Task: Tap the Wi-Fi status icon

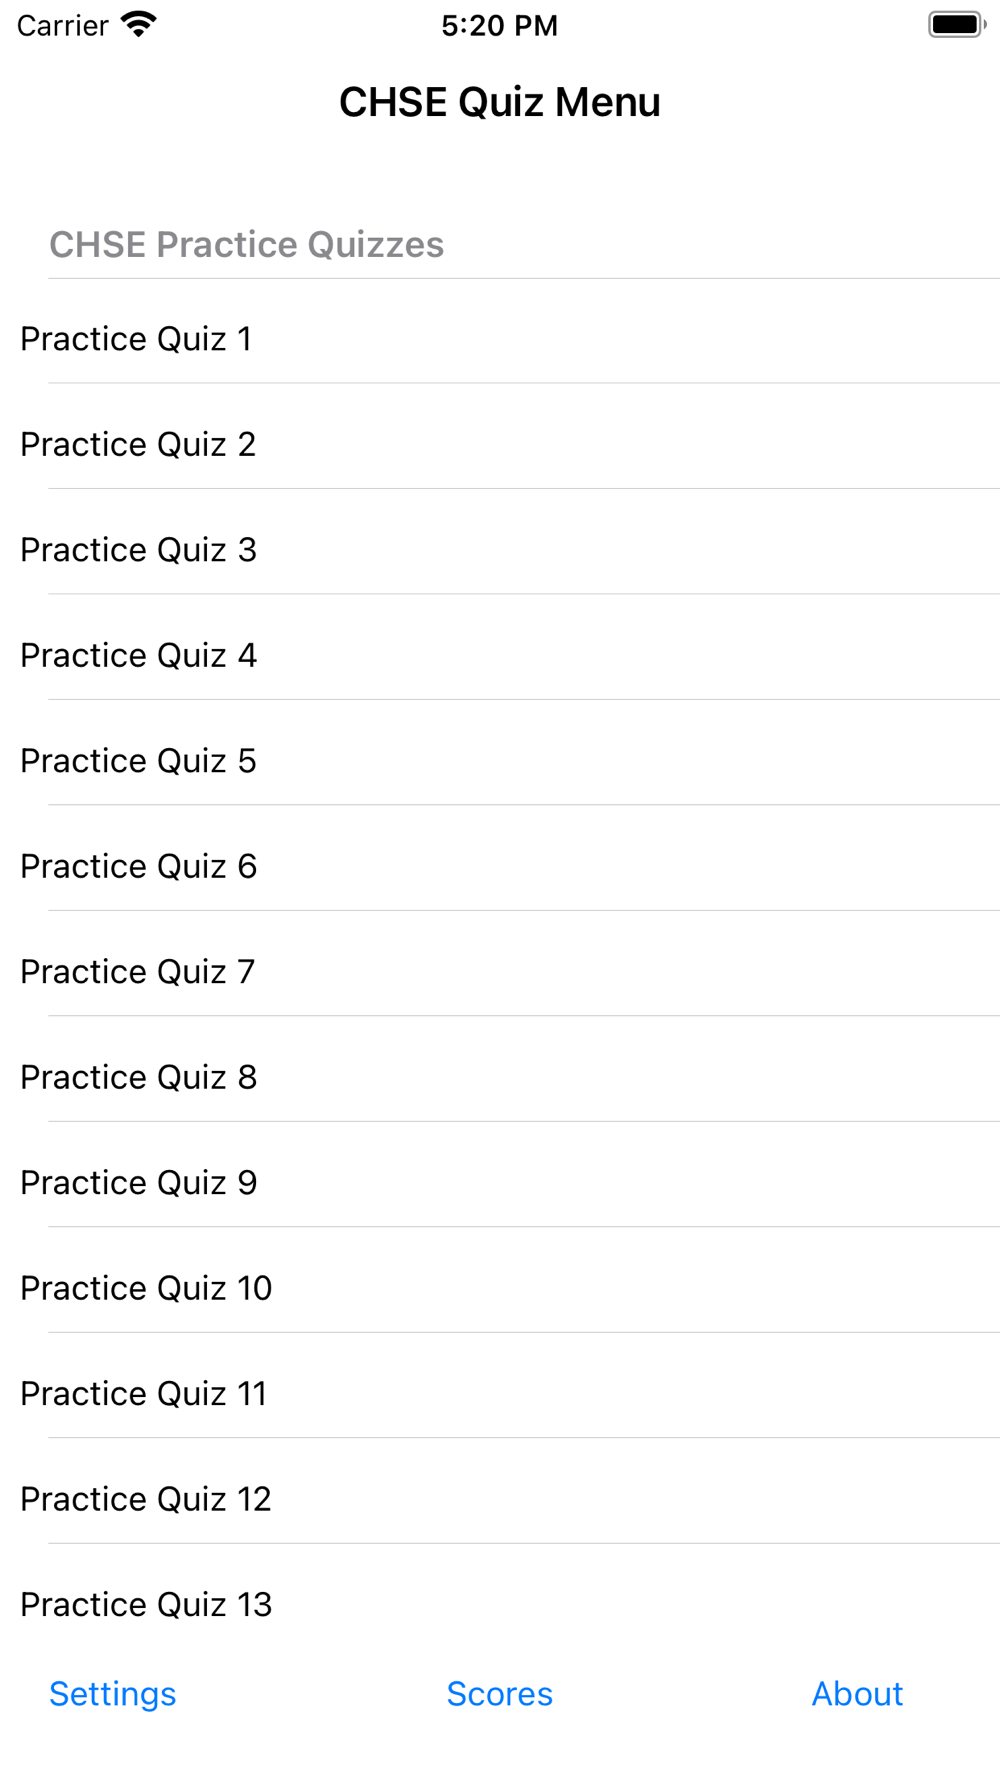Action: click(x=139, y=24)
